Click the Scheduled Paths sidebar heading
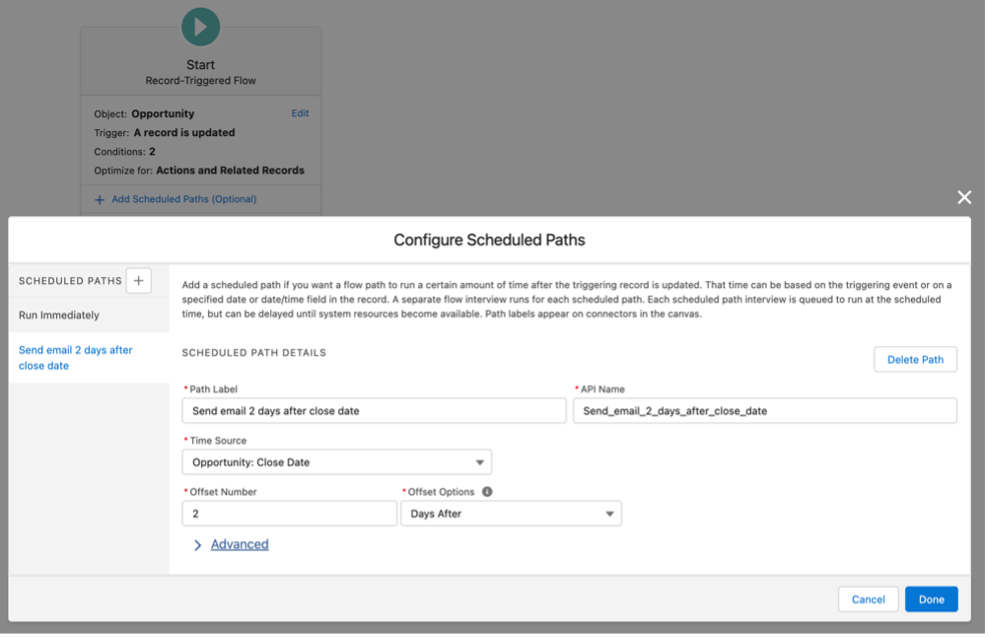 tap(70, 280)
